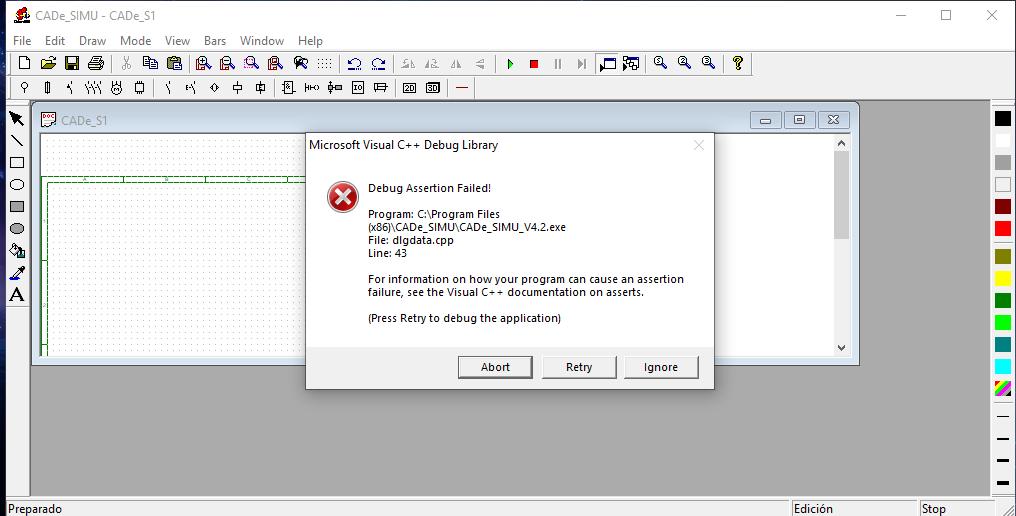
Task: Click the CADe_S1 scrollbar up arrow
Action: pyautogui.click(x=841, y=143)
